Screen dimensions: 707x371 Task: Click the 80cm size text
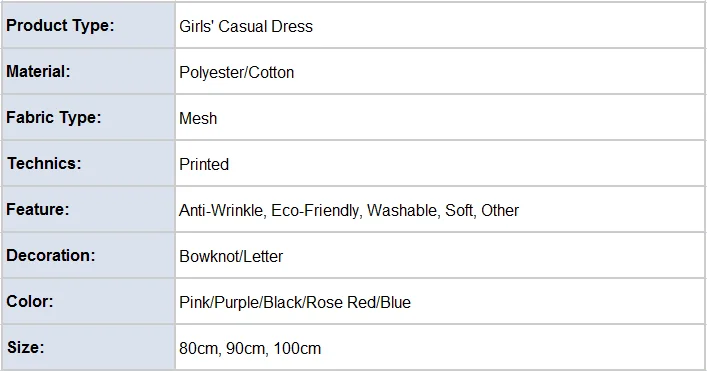pos(199,348)
